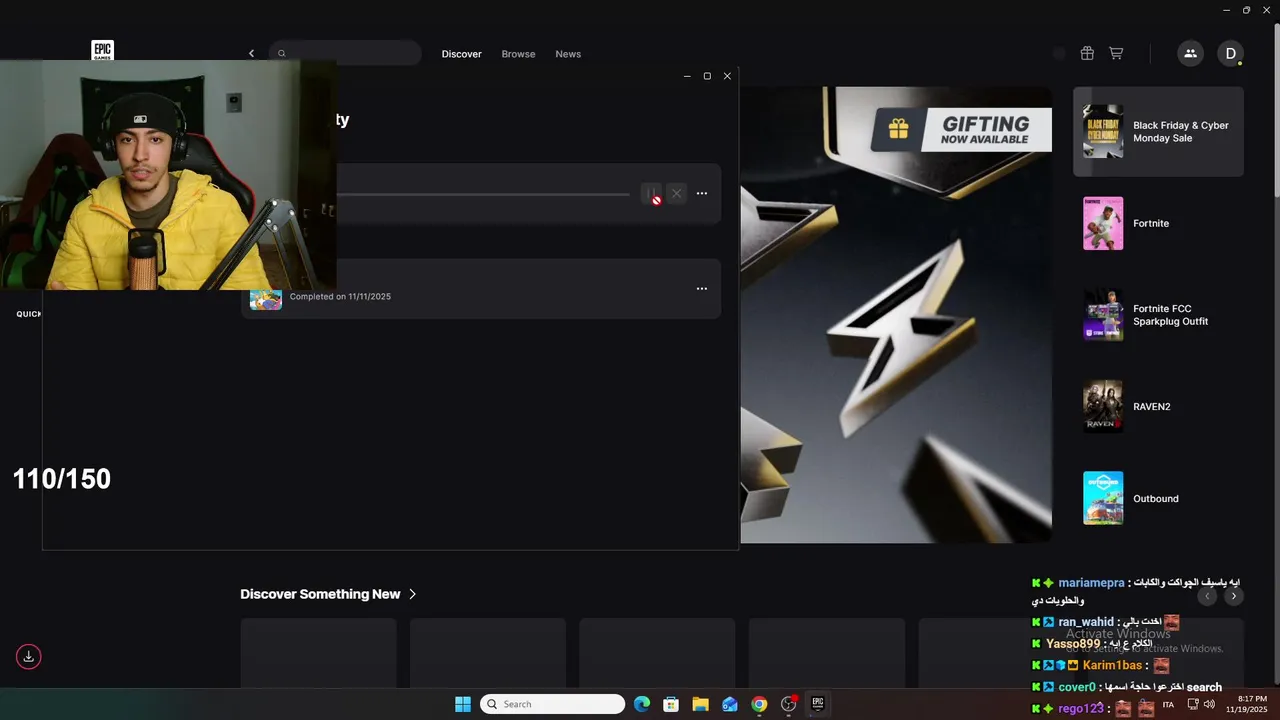
Task: Open the volume icon in system tray
Action: [x=1209, y=704]
